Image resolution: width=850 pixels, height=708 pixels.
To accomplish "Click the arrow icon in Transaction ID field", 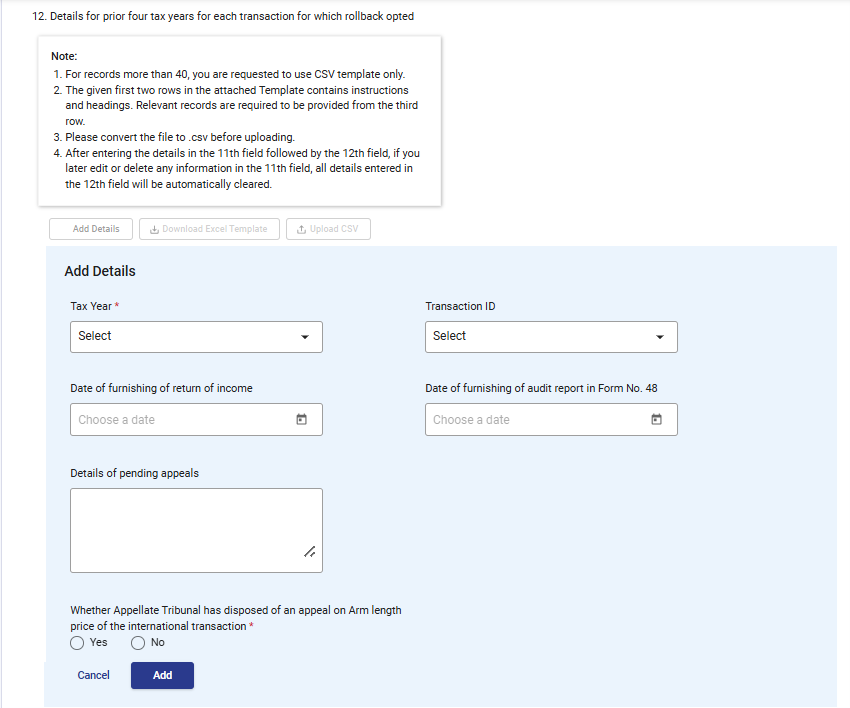I will (660, 337).
